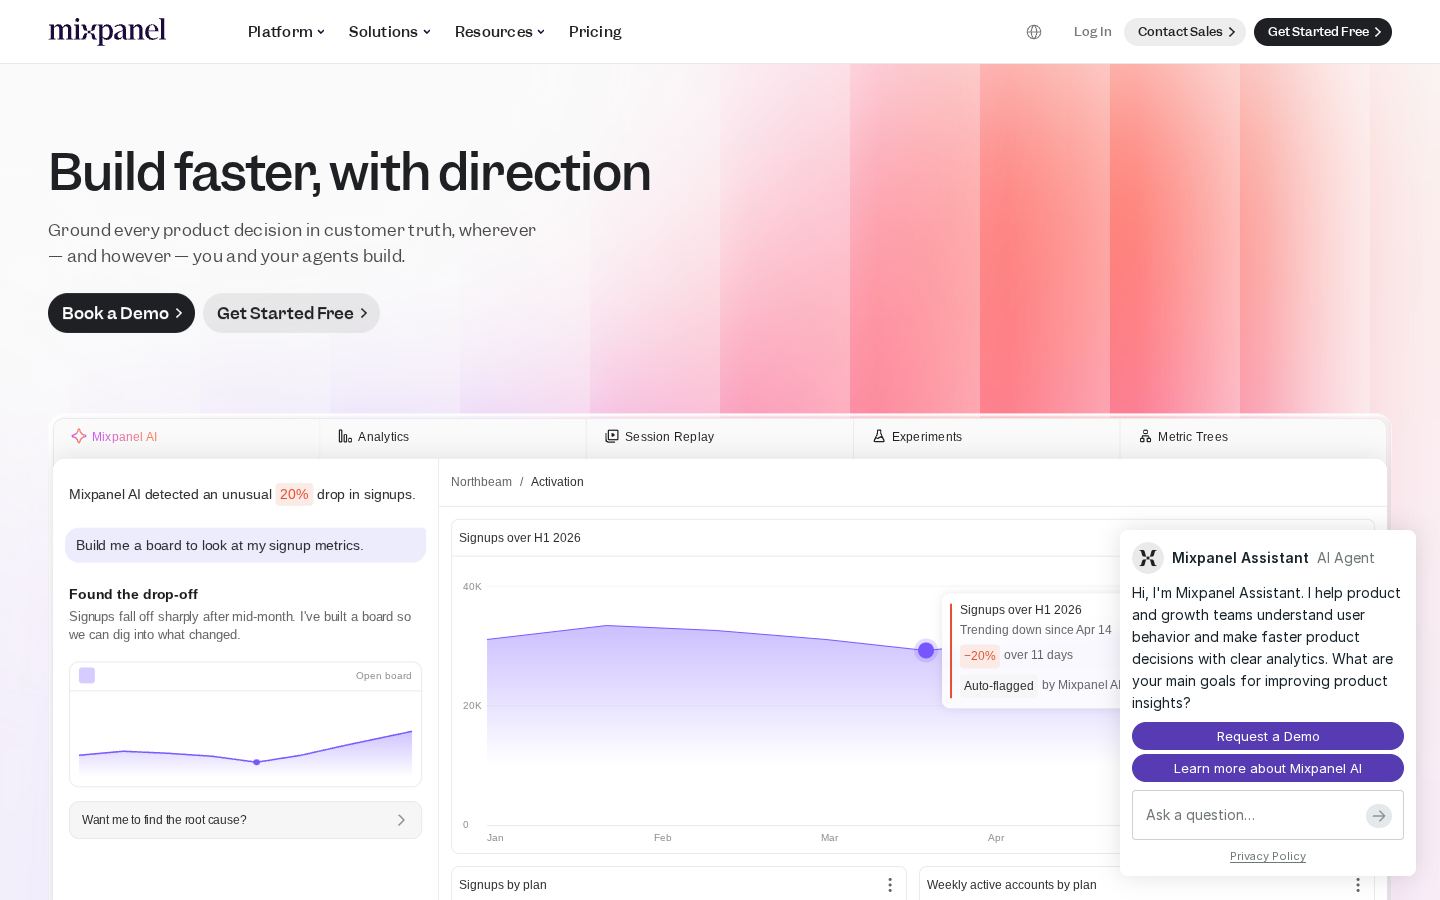The width and height of the screenshot is (1440, 900).
Task: Click the purple data point on chart
Action: point(926,650)
